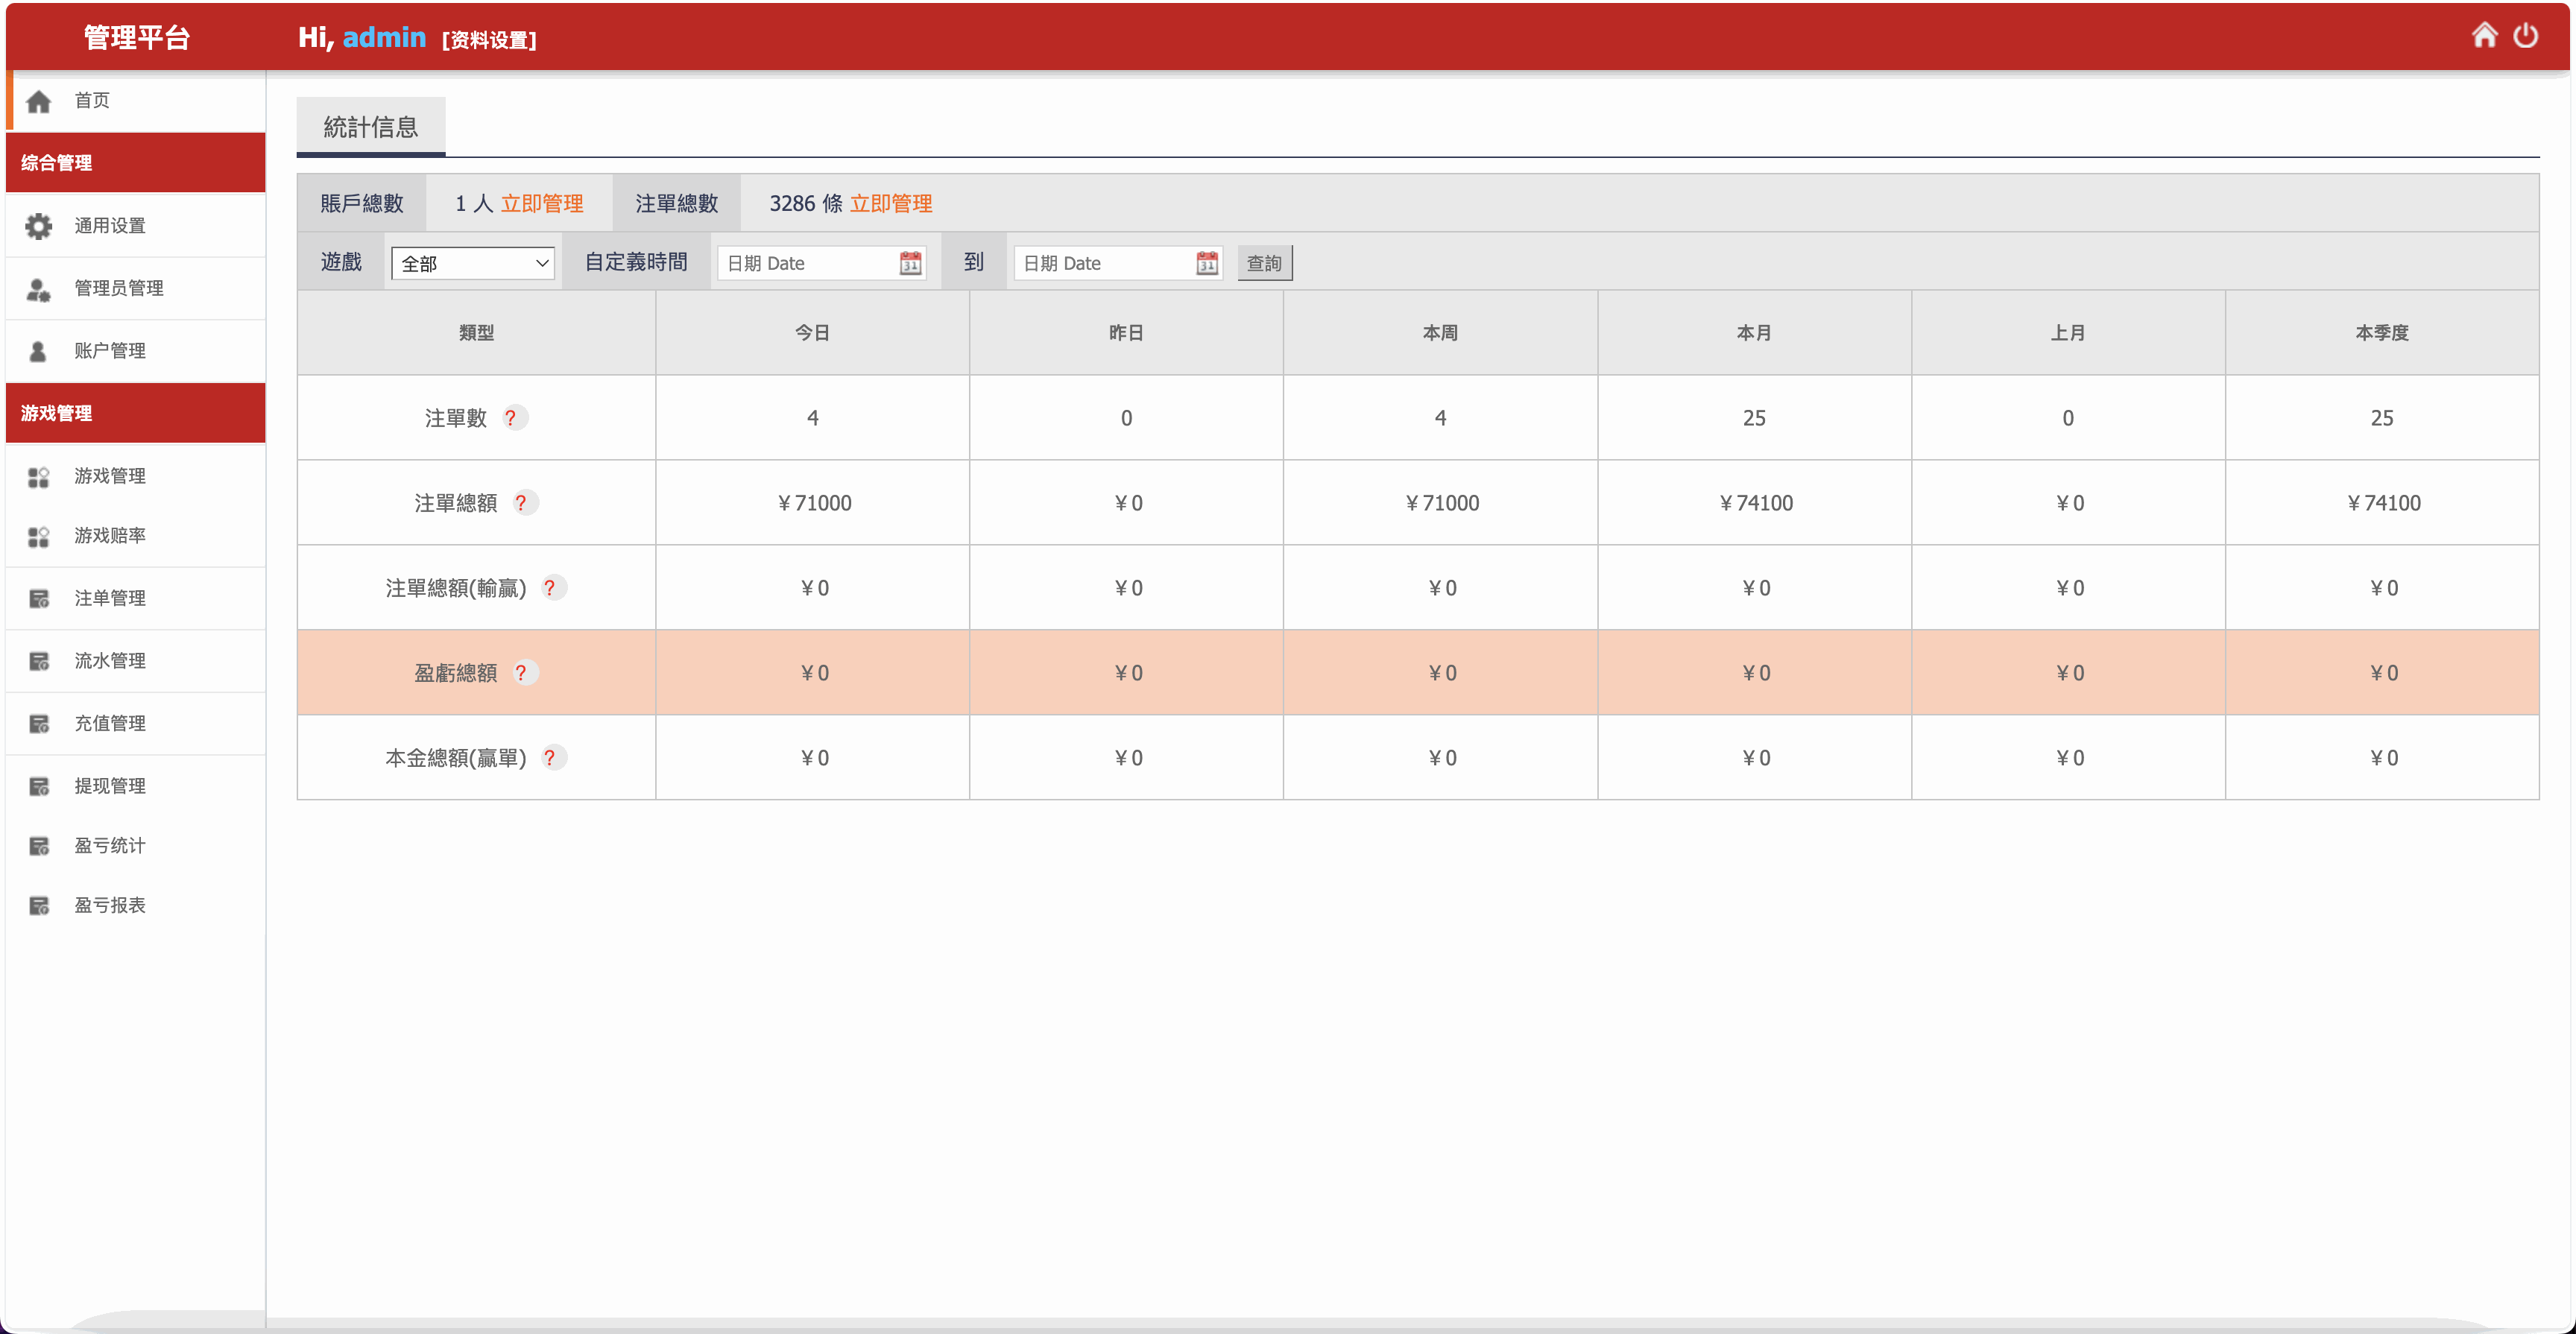Viewport: 2576px width, 1334px height.
Task: Click the [资料设置] profile settings link
Action: pos(489,41)
